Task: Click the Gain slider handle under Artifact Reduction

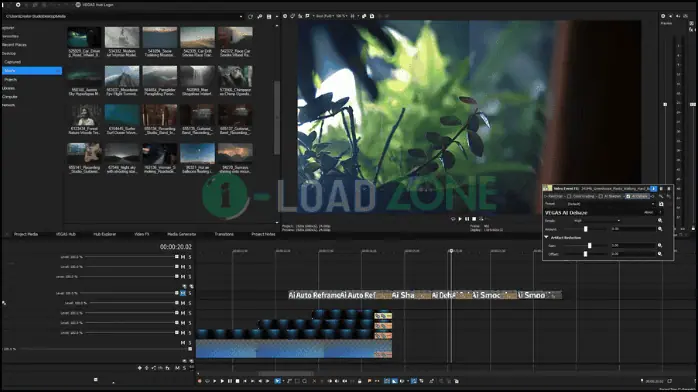Action: [x=589, y=246]
